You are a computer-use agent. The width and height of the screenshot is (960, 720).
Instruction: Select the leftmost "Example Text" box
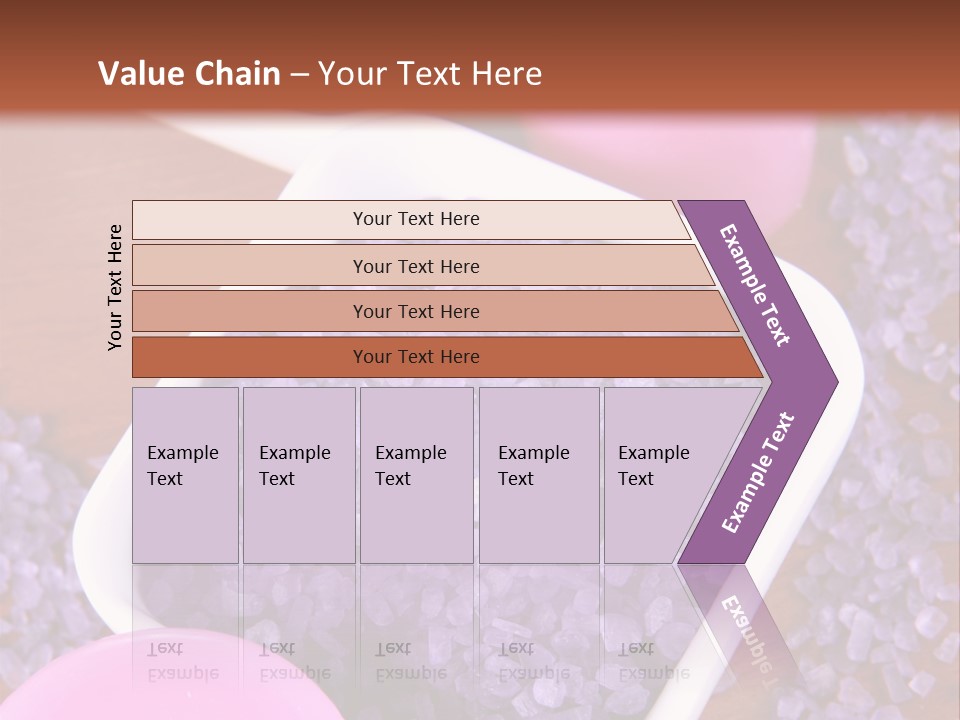[185, 475]
